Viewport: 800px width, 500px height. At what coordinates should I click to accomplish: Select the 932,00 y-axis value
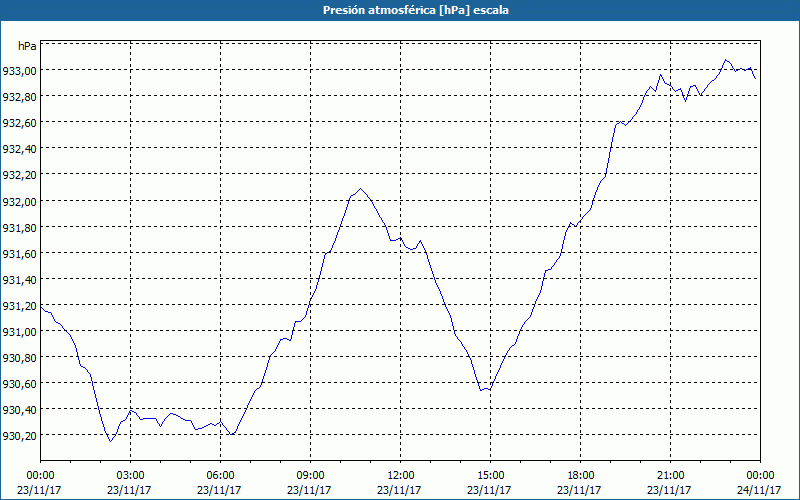point(19,201)
